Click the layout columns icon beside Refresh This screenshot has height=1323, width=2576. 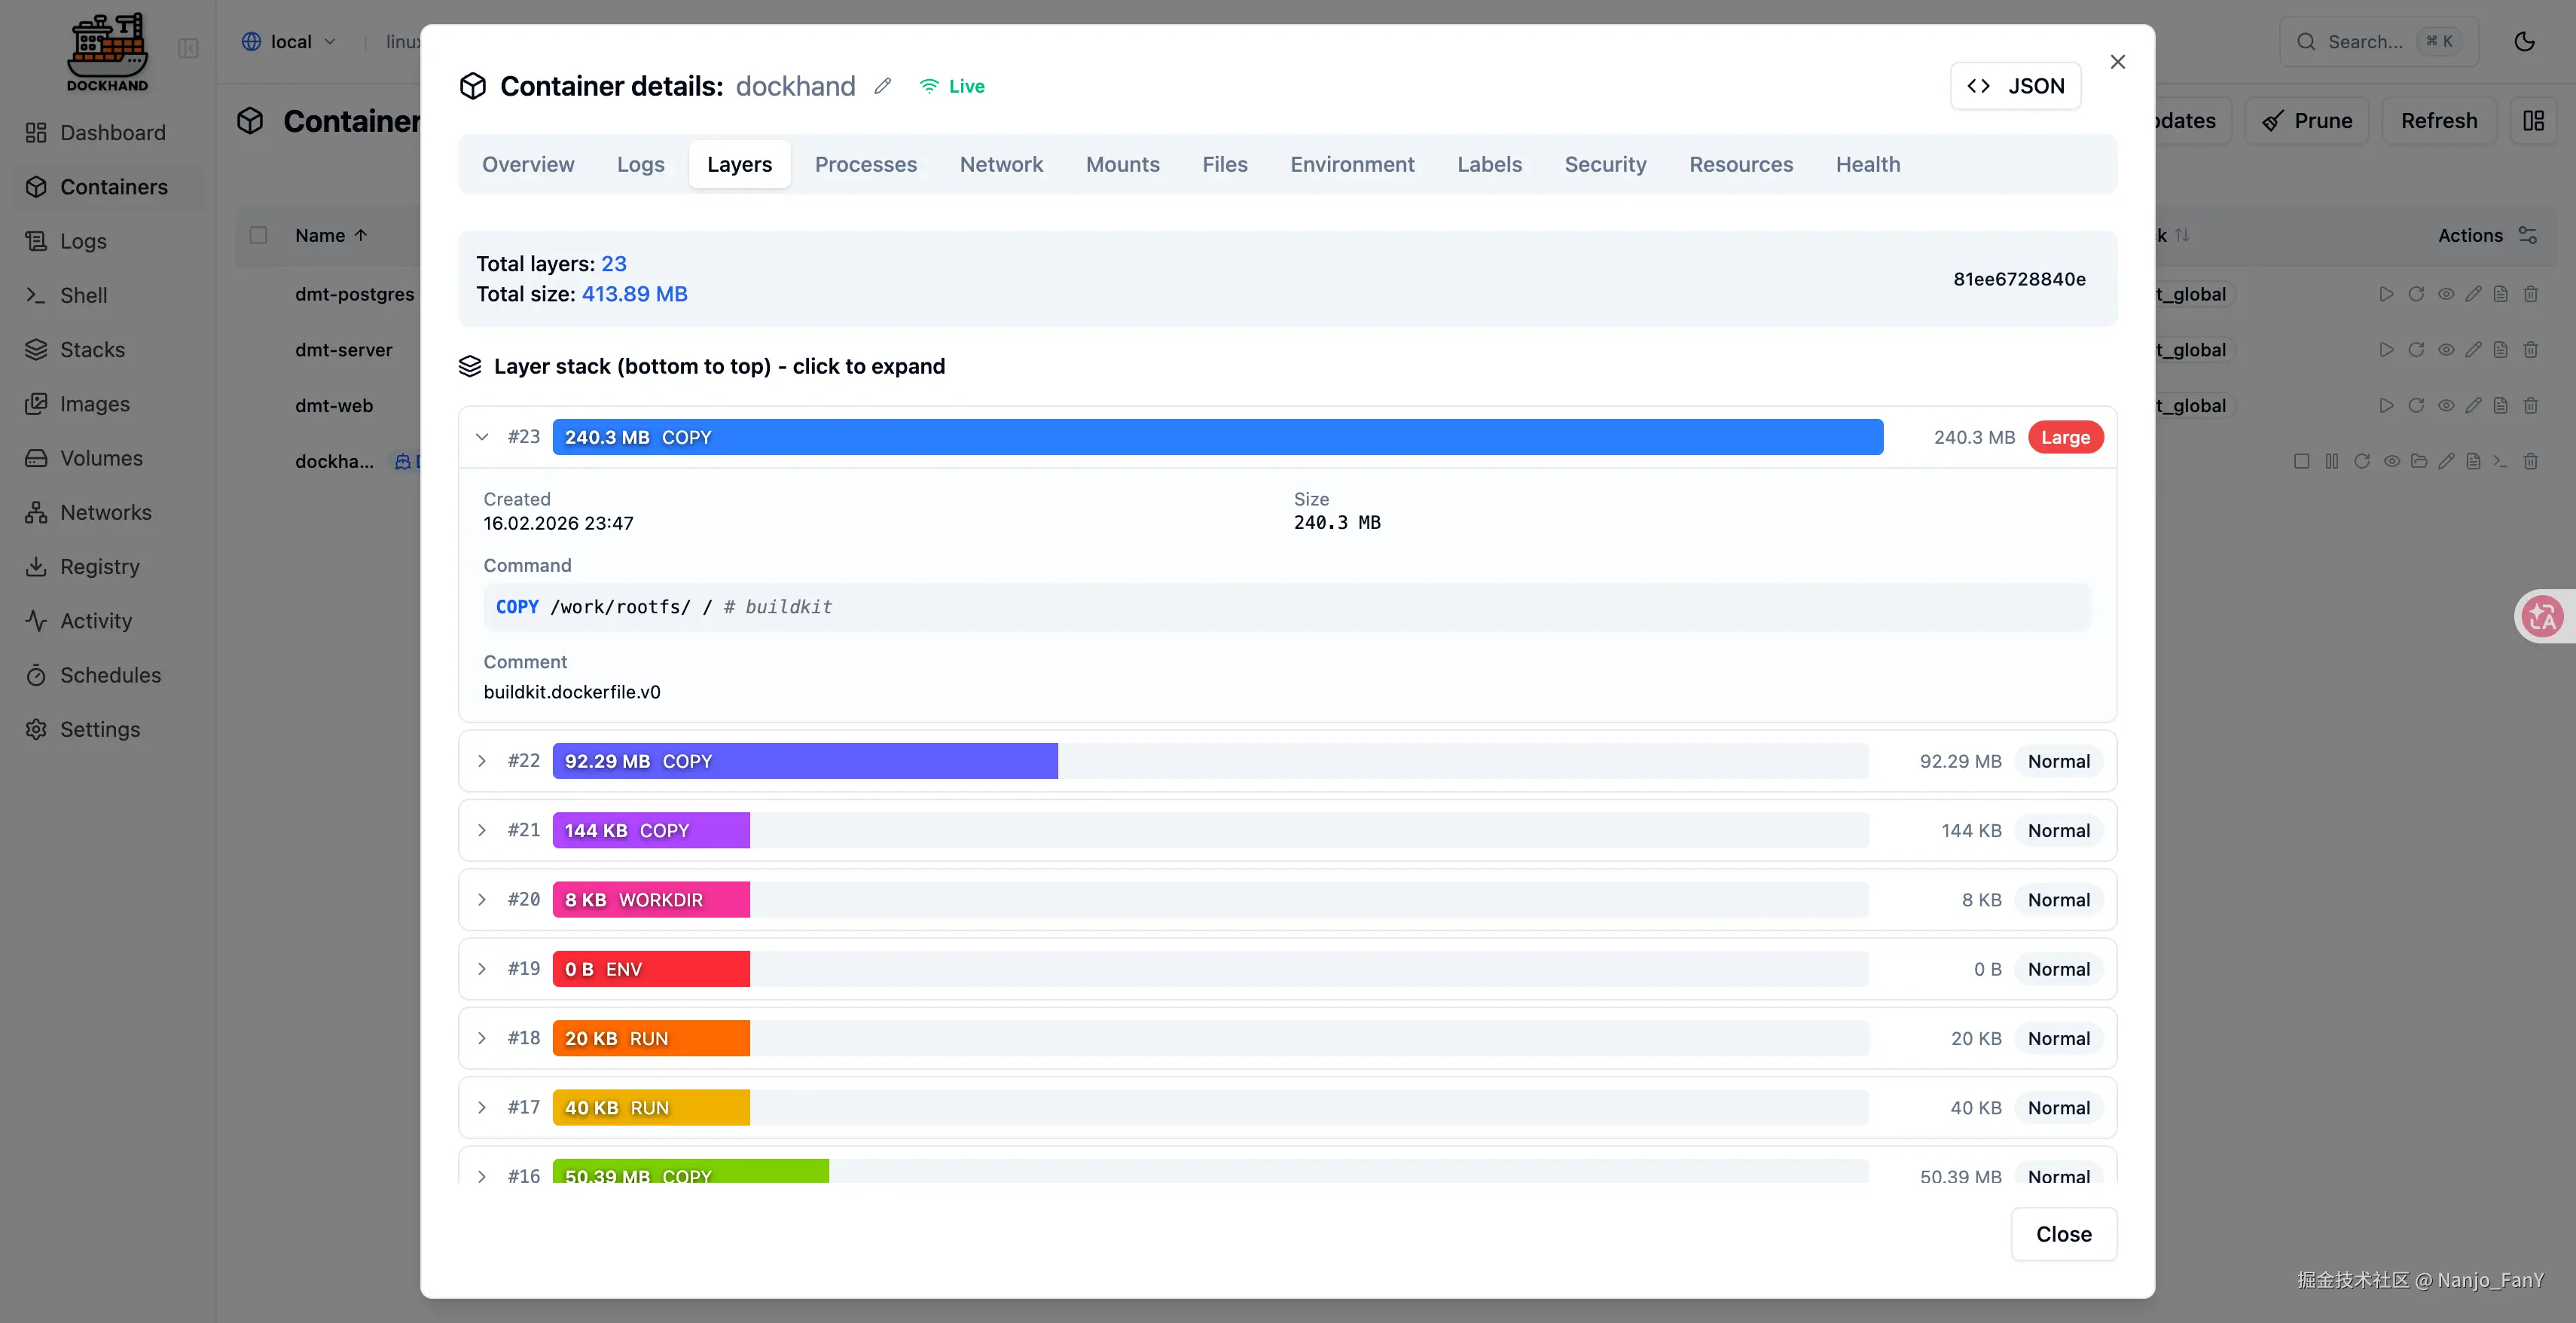click(x=2533, y=121)
